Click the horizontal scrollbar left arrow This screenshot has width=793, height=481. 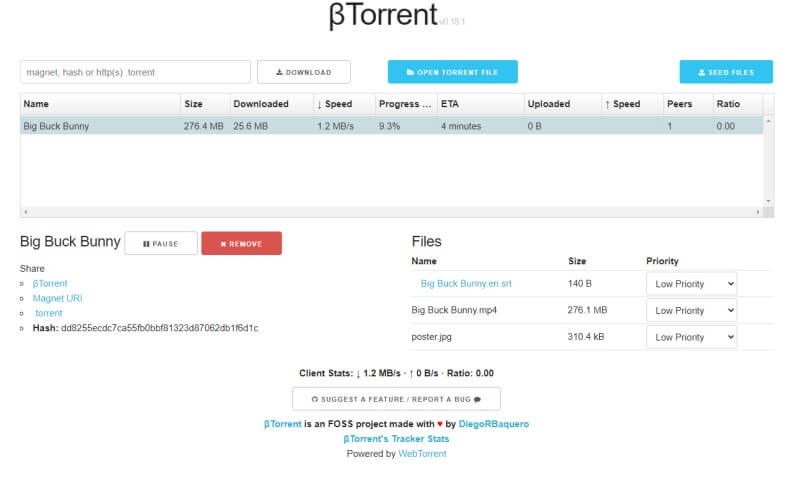[x=25, y=212]
